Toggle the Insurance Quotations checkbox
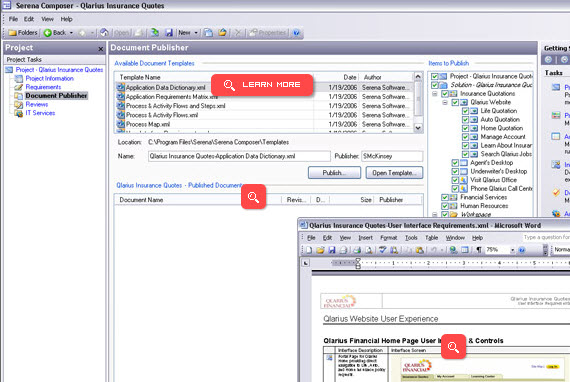This screenshot has height=382, width=570. click(x=445, y=94)
